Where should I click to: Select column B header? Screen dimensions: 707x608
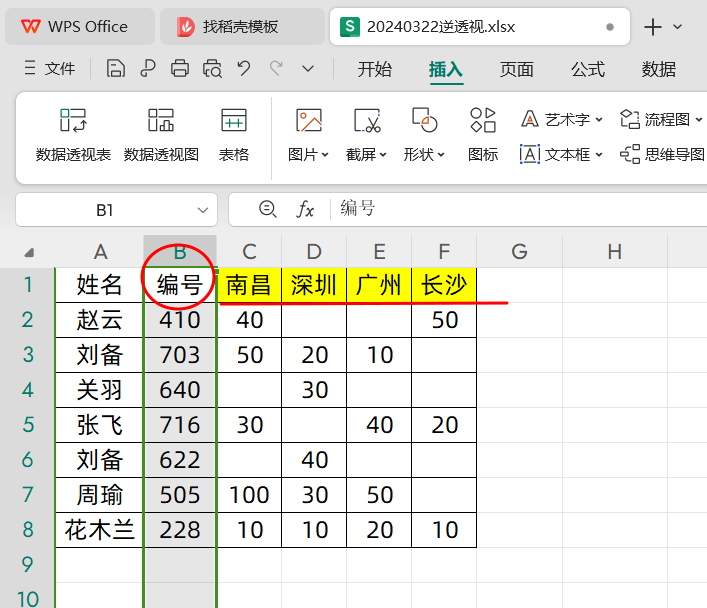coord(180,252)
